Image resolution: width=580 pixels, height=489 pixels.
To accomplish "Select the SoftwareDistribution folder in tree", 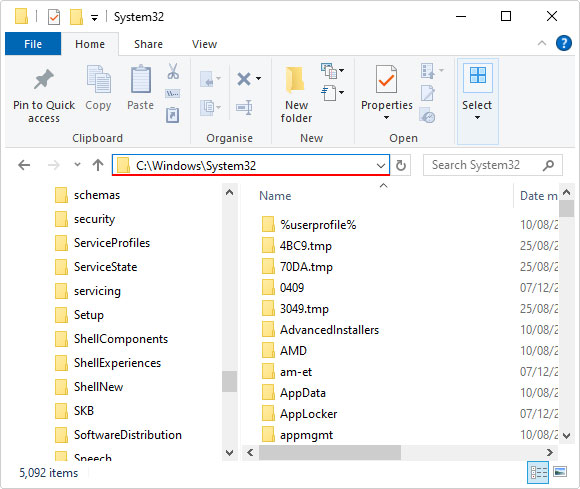I will 118,435.
